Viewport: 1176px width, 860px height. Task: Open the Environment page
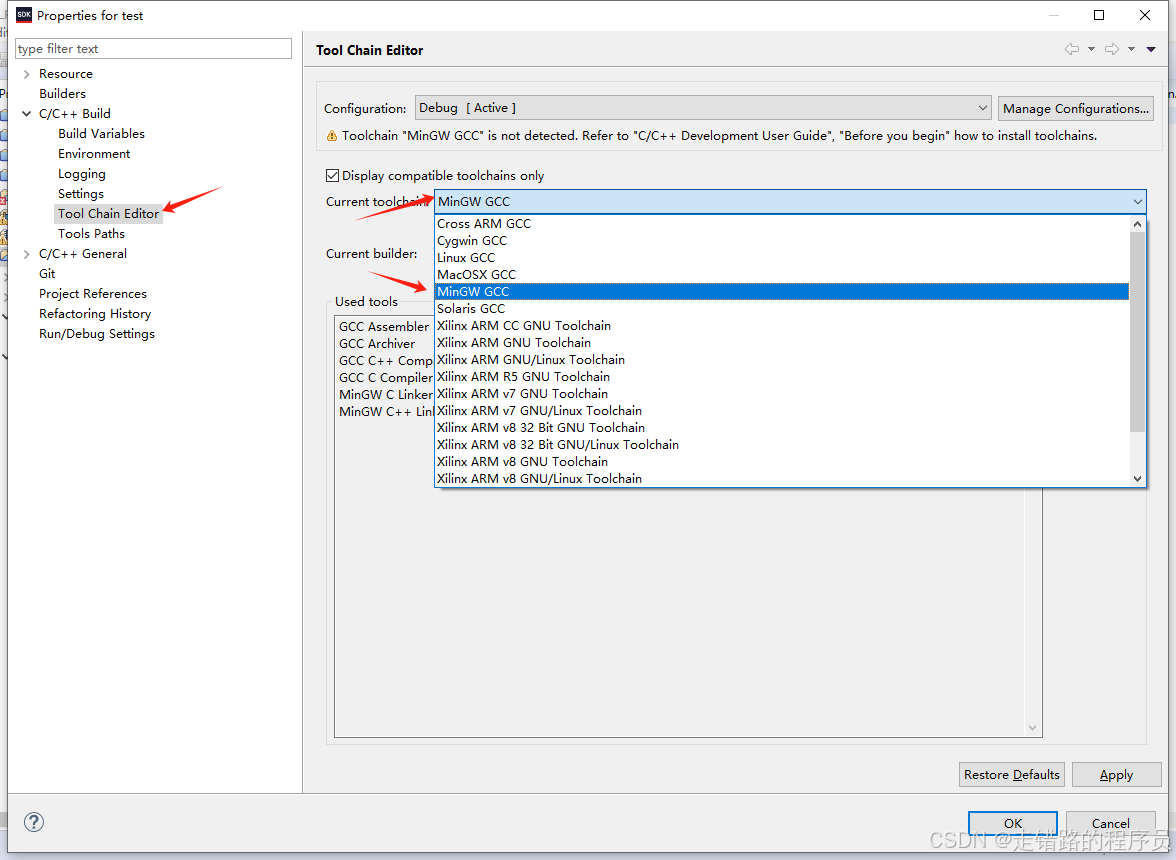tap(94, 154)
